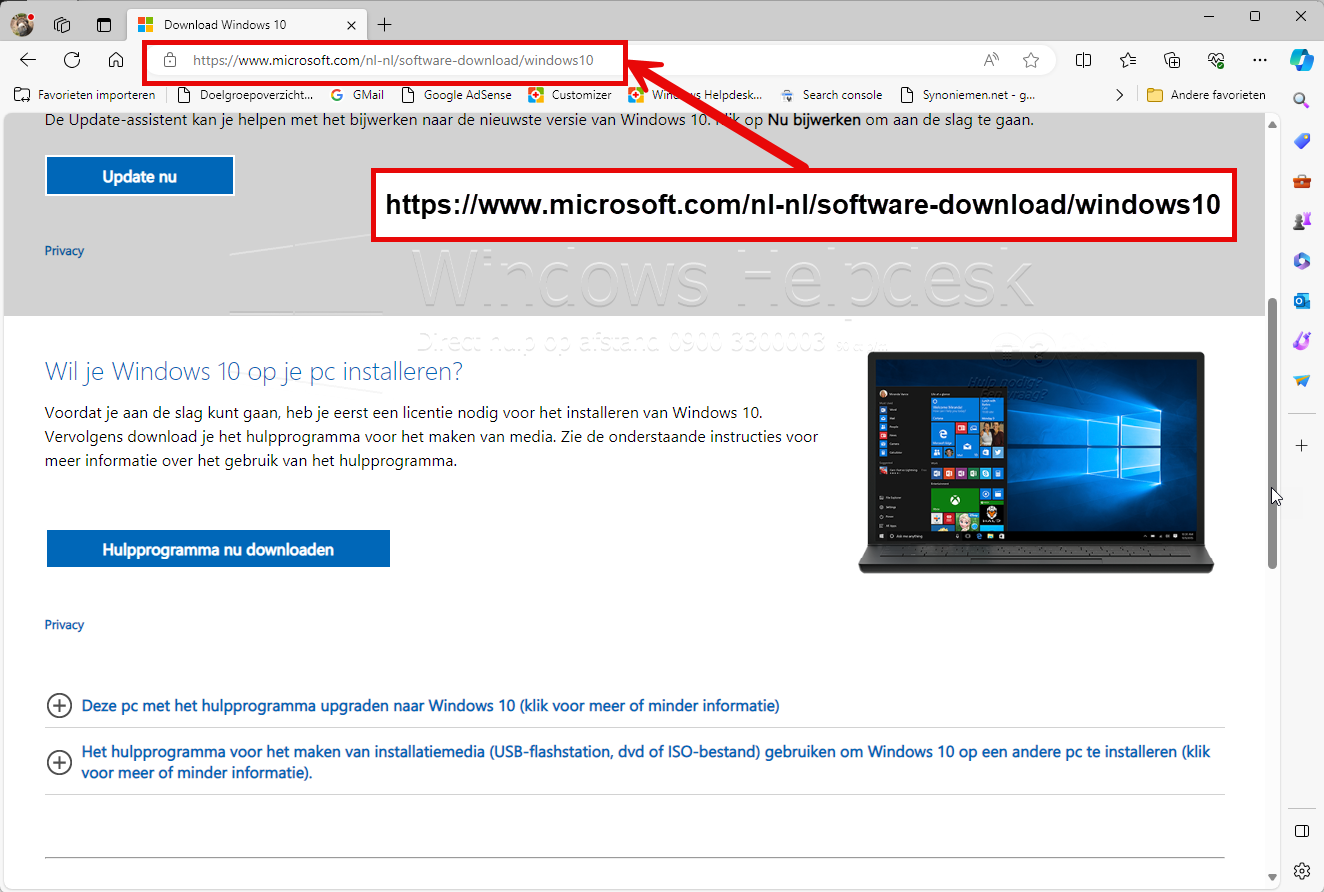
Task: Show more favorites bar items chevron
Action: click(x=1119, y=95)
